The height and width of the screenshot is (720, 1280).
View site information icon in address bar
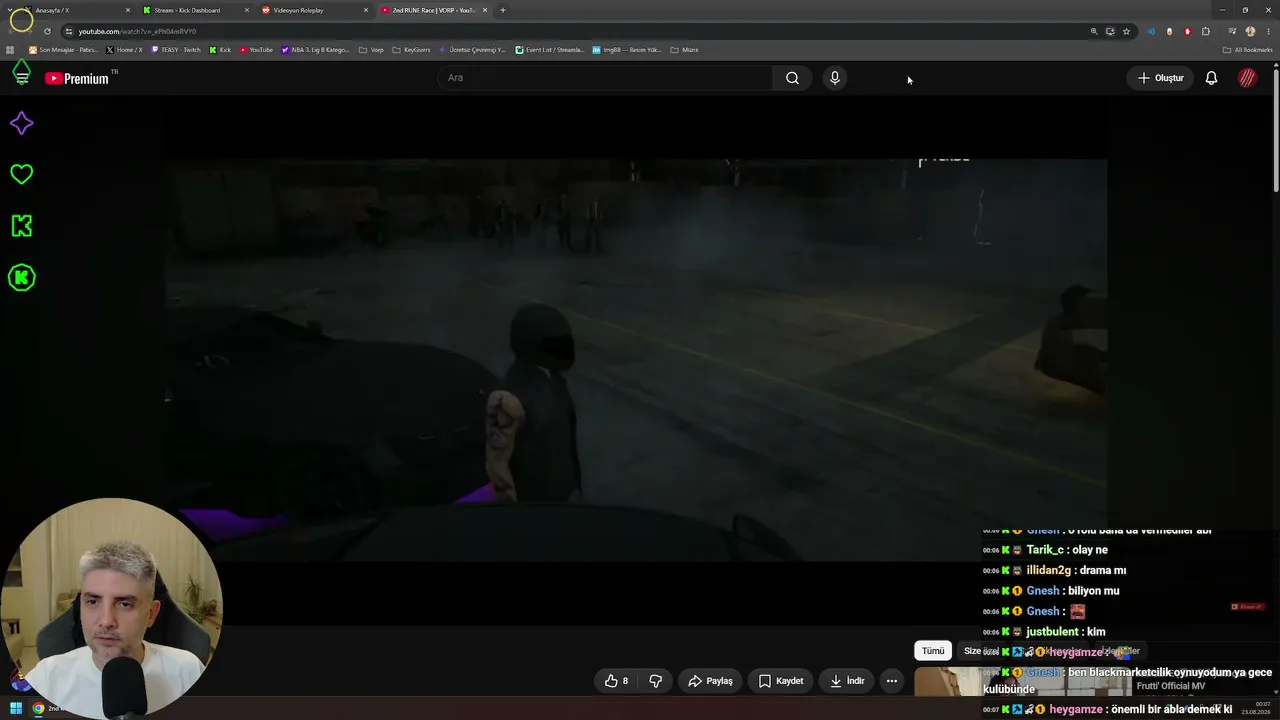(68, 31)
